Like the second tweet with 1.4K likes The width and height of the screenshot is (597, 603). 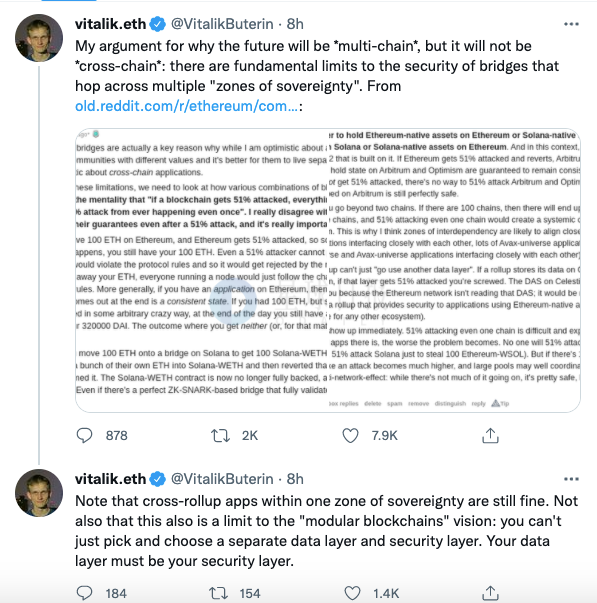pyautogui.click(x=352, y=593)
